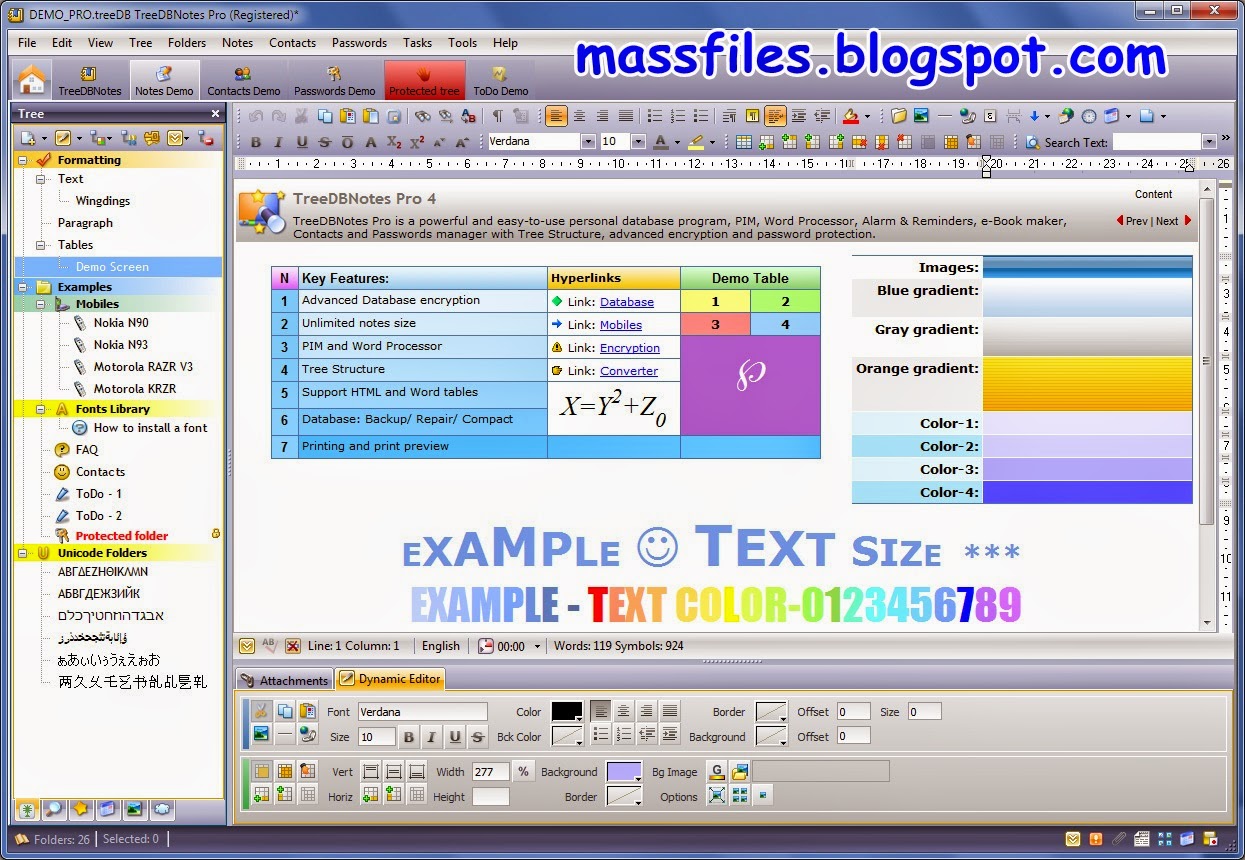Follow the Encryption hyperlink
The width and height of the screenshot is (1245, 860).
[630, 348]
